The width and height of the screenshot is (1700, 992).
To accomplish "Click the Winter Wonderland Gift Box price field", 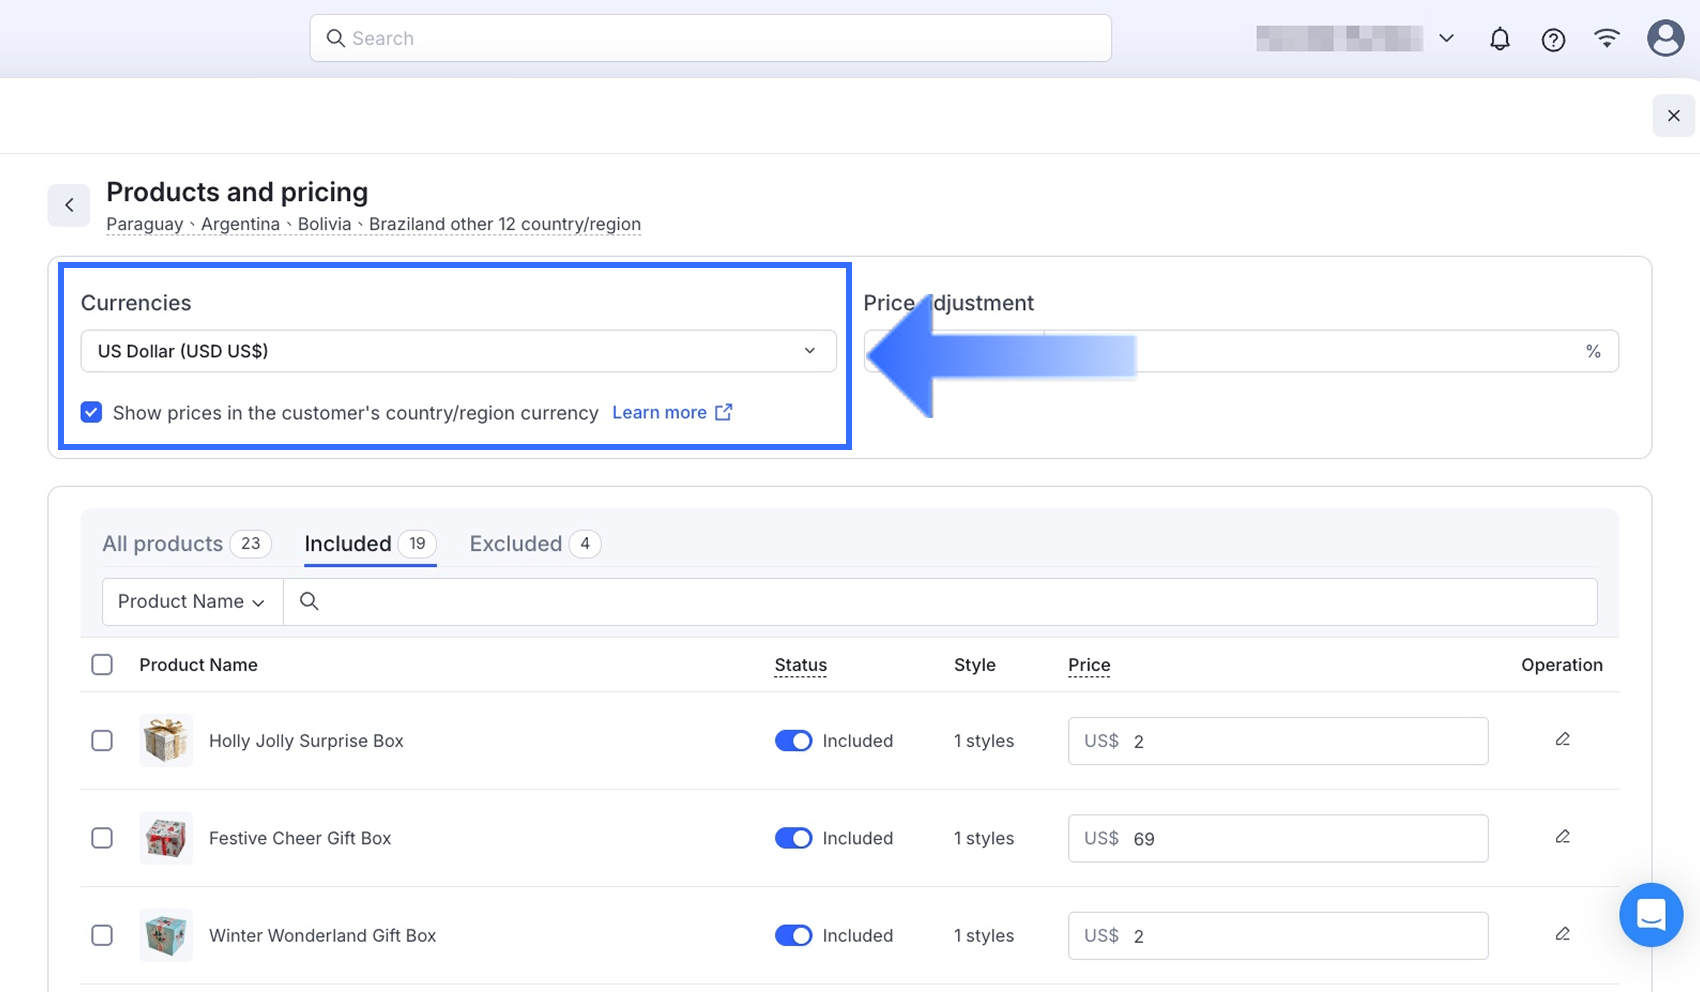I will click(1300, 936).
